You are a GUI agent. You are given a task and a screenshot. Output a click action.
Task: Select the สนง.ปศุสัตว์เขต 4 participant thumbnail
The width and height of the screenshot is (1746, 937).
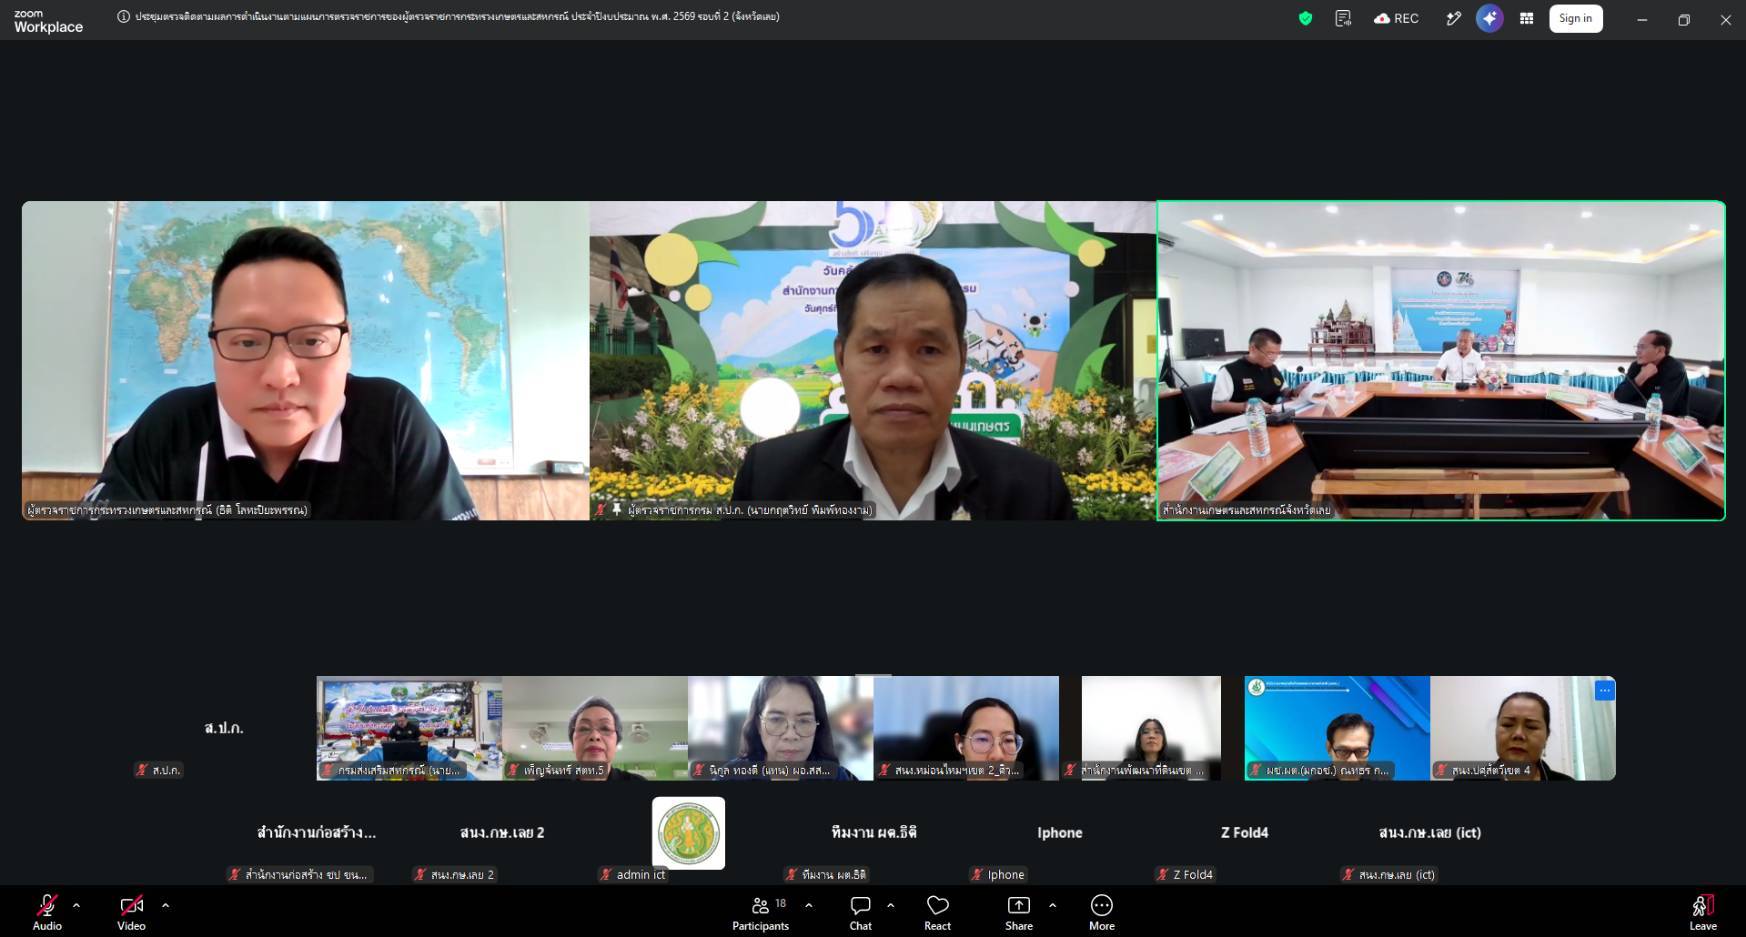pyautogui.click(x=1523, y=728)
